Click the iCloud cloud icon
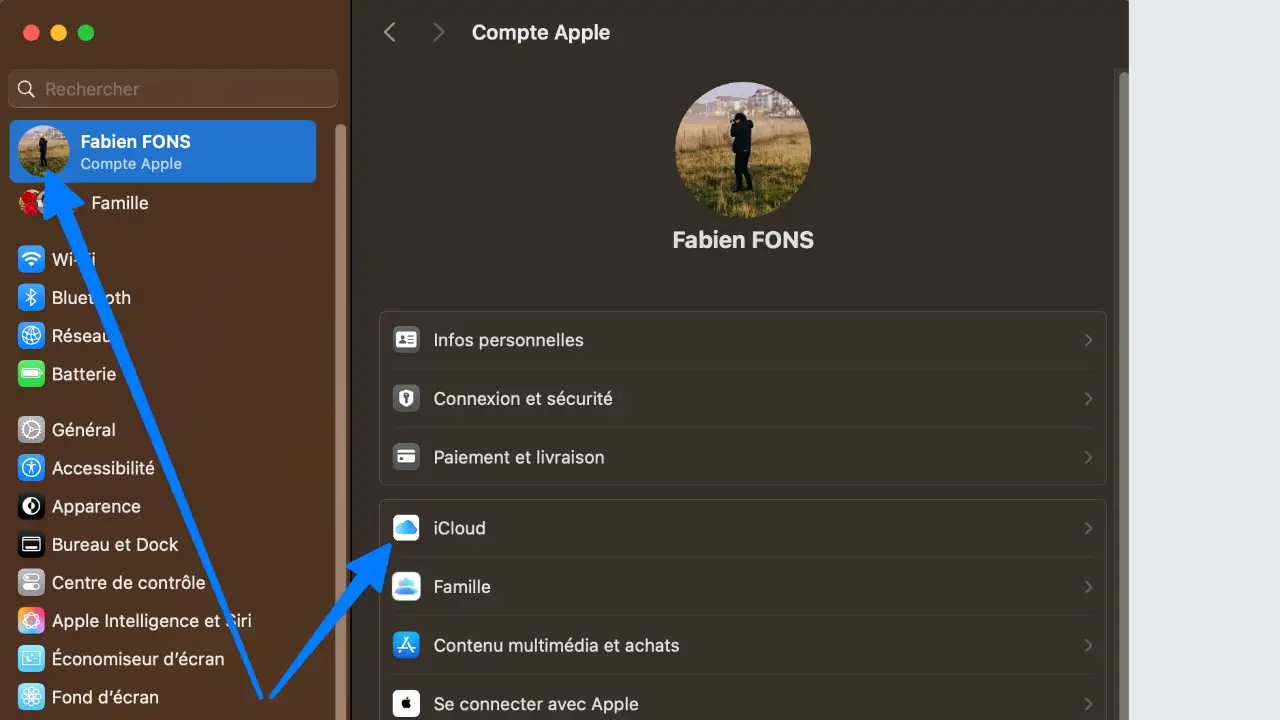Image resolution: width=1280 pixels, height=720 pixels. 406,528
